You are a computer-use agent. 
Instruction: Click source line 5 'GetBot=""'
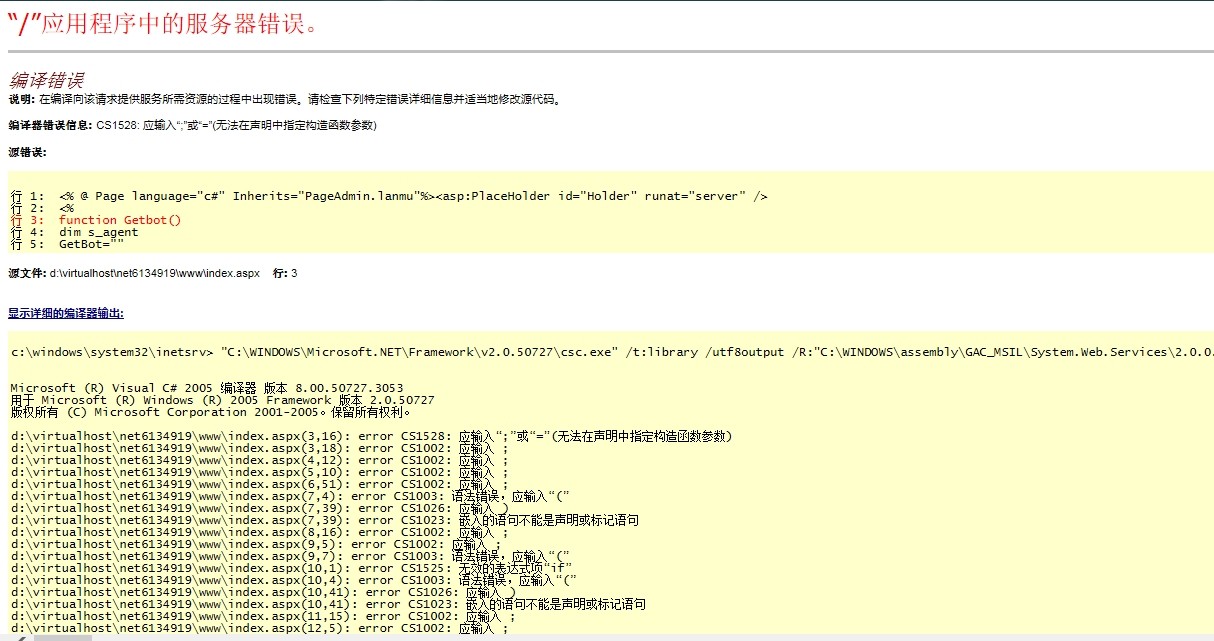(x=90, y=244)
